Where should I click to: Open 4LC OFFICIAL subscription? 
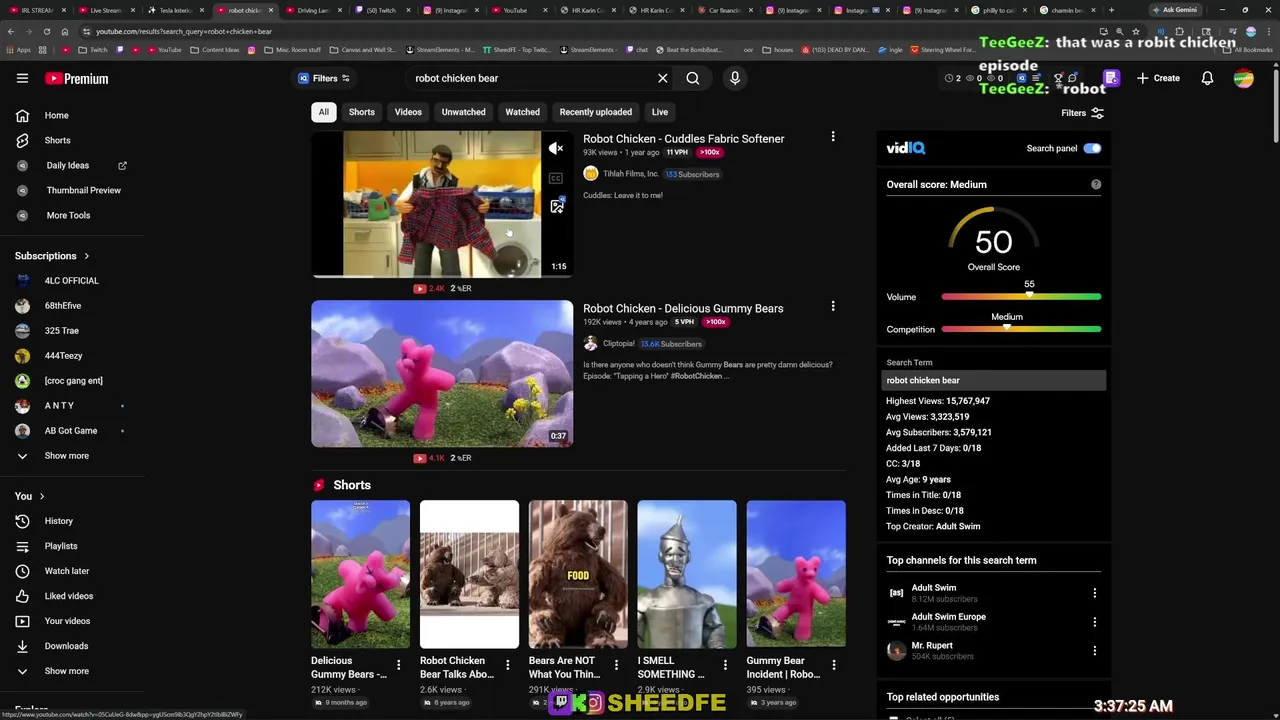pos(72,281)
